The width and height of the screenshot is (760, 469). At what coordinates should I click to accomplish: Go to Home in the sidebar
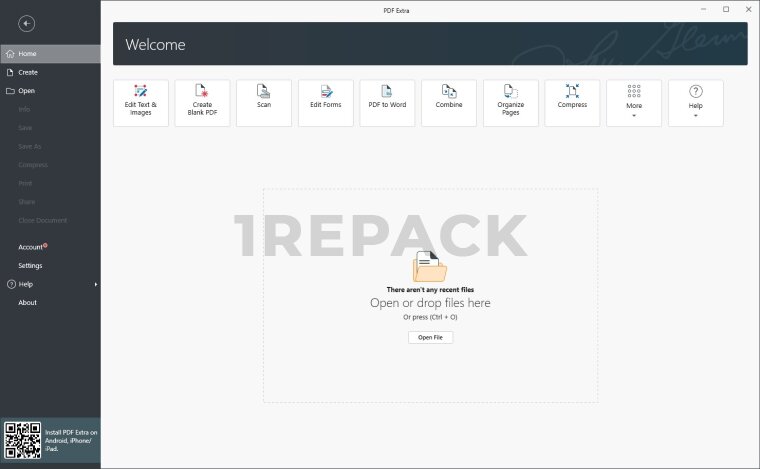50,54
